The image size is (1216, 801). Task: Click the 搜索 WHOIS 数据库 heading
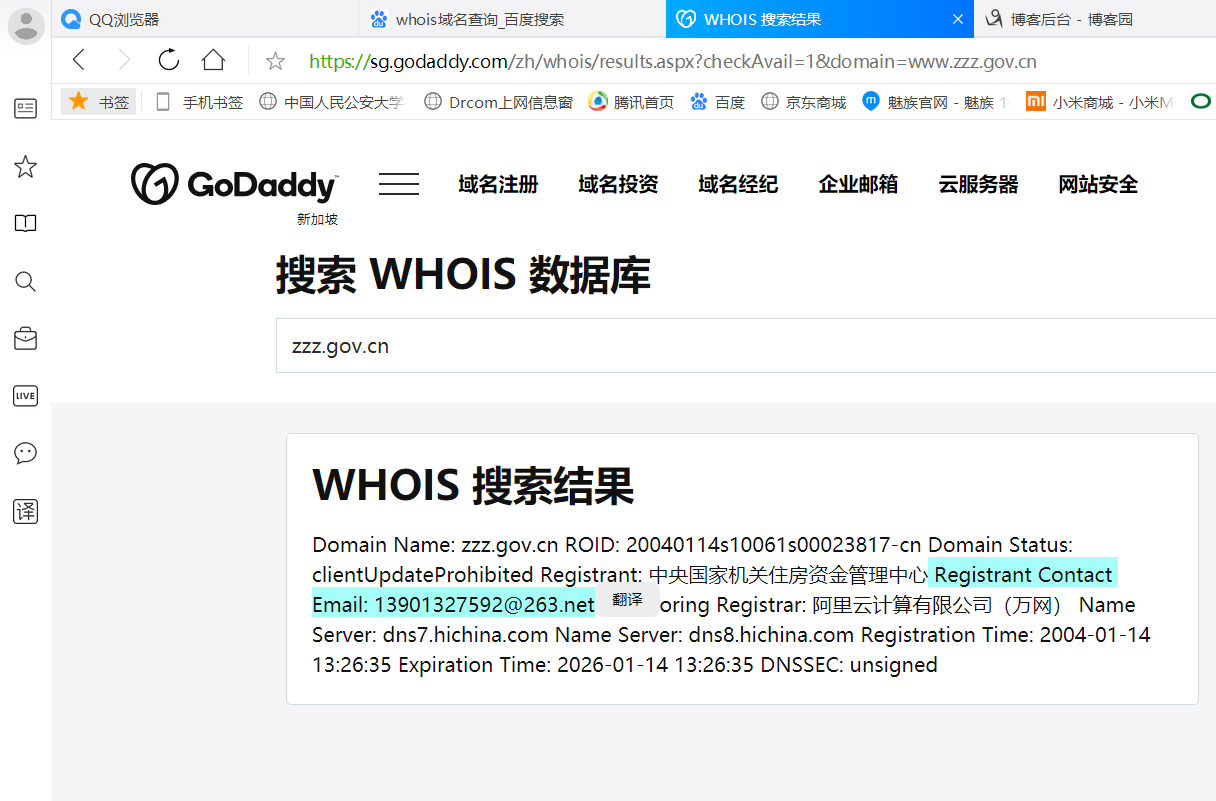point(463,275)
